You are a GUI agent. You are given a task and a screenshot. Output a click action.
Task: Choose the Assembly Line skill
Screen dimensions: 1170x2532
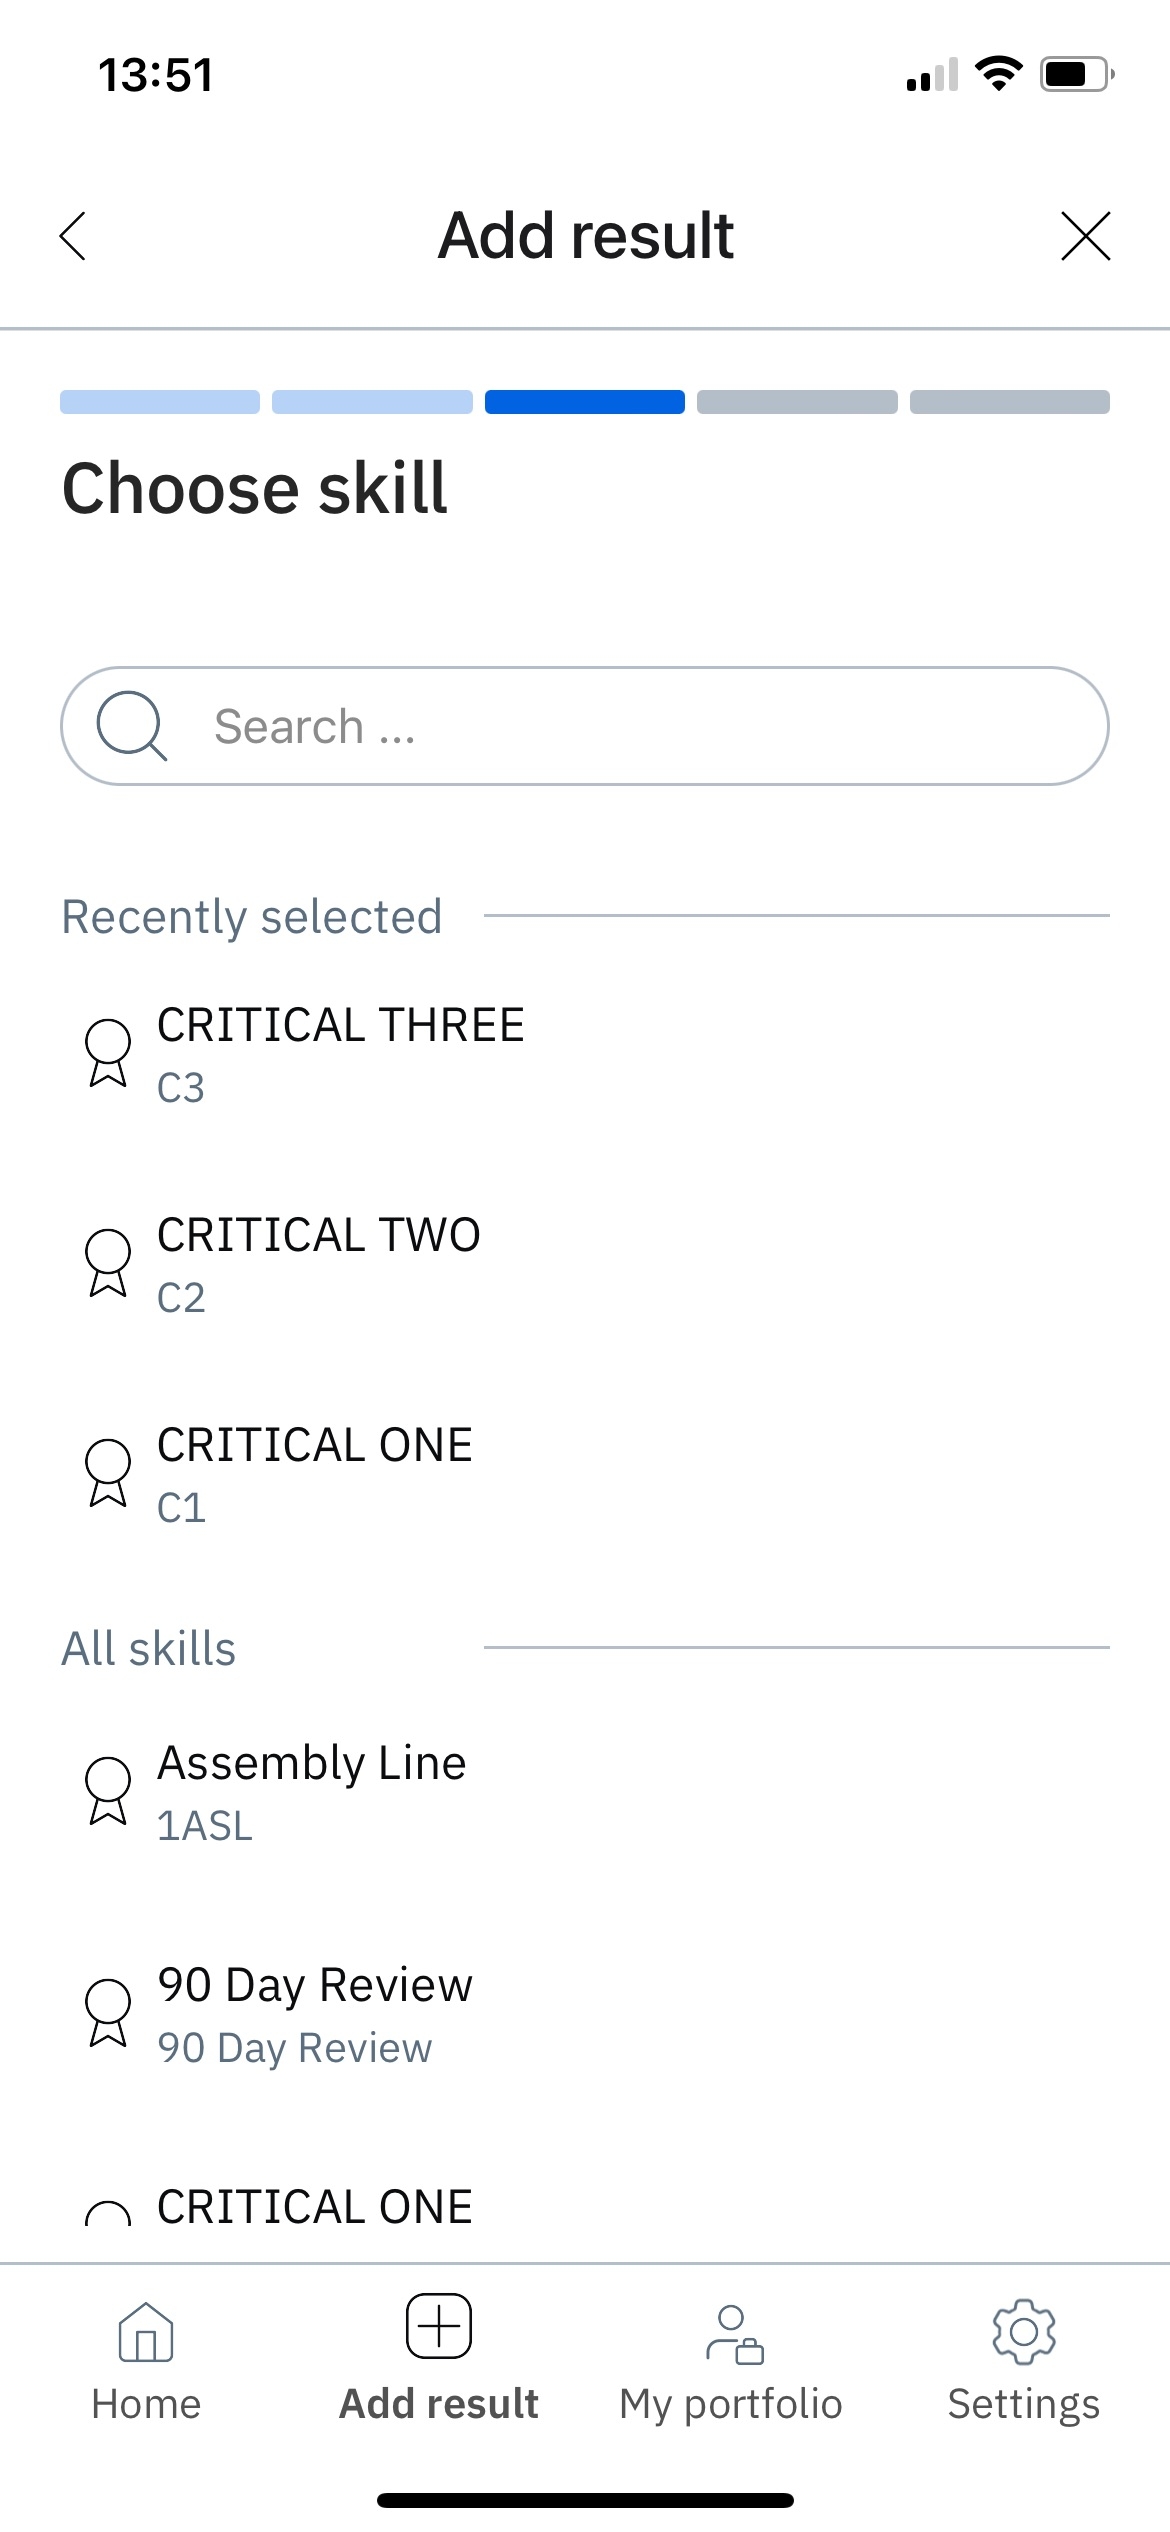[585, 1793]
